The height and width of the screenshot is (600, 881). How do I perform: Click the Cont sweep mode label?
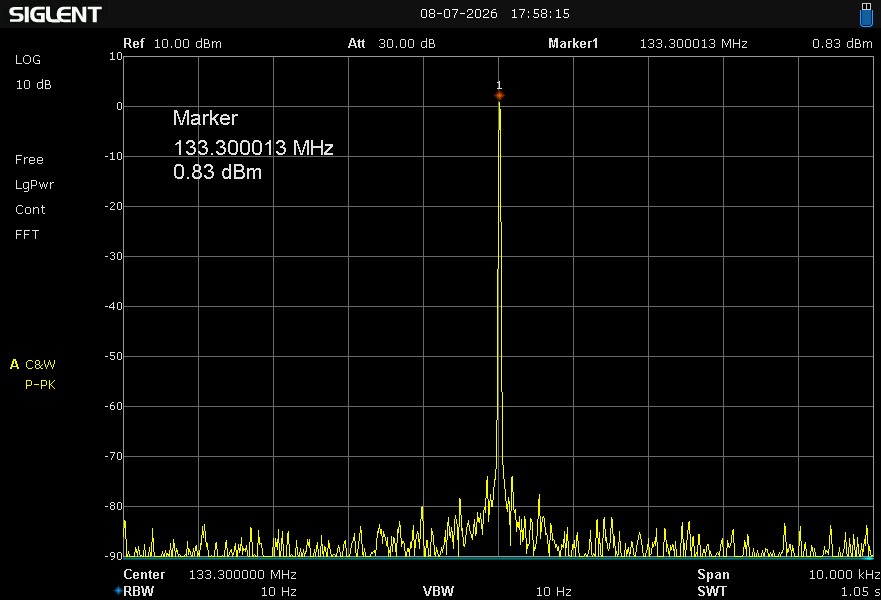click(x=30, y=210)
